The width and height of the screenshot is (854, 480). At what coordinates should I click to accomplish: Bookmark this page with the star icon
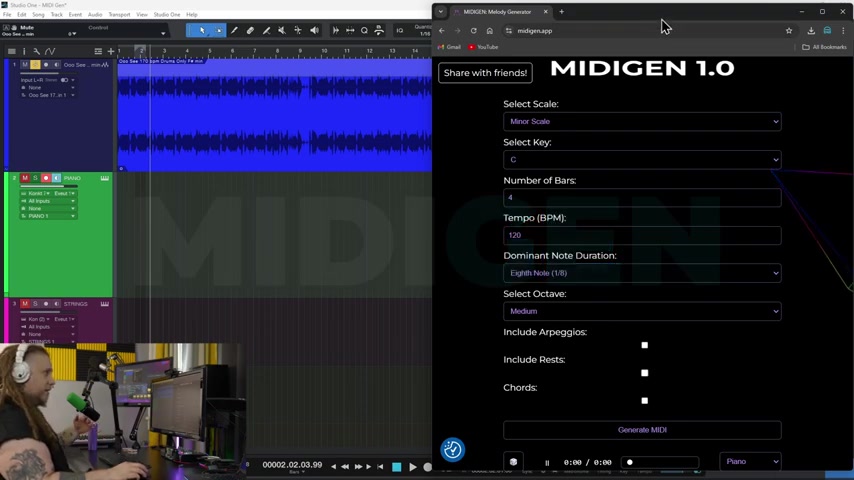click(x=789, y=31)
